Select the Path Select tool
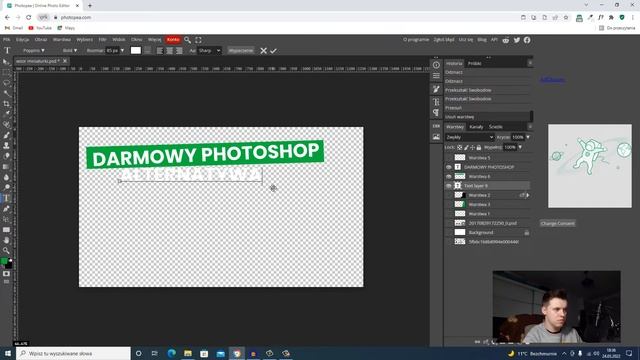This screenshot has width=640, height=360. (6, 219)
